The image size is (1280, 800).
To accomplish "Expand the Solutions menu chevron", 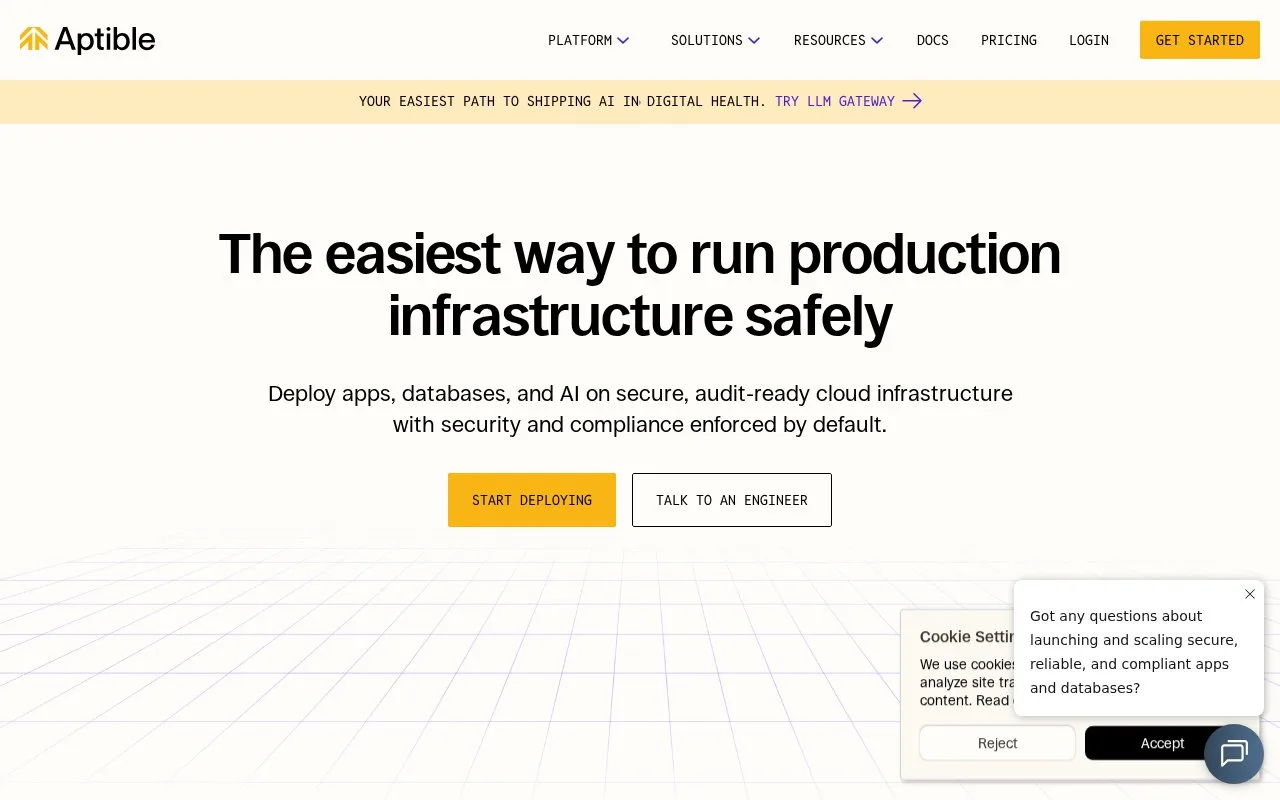I will coord(754,41).
